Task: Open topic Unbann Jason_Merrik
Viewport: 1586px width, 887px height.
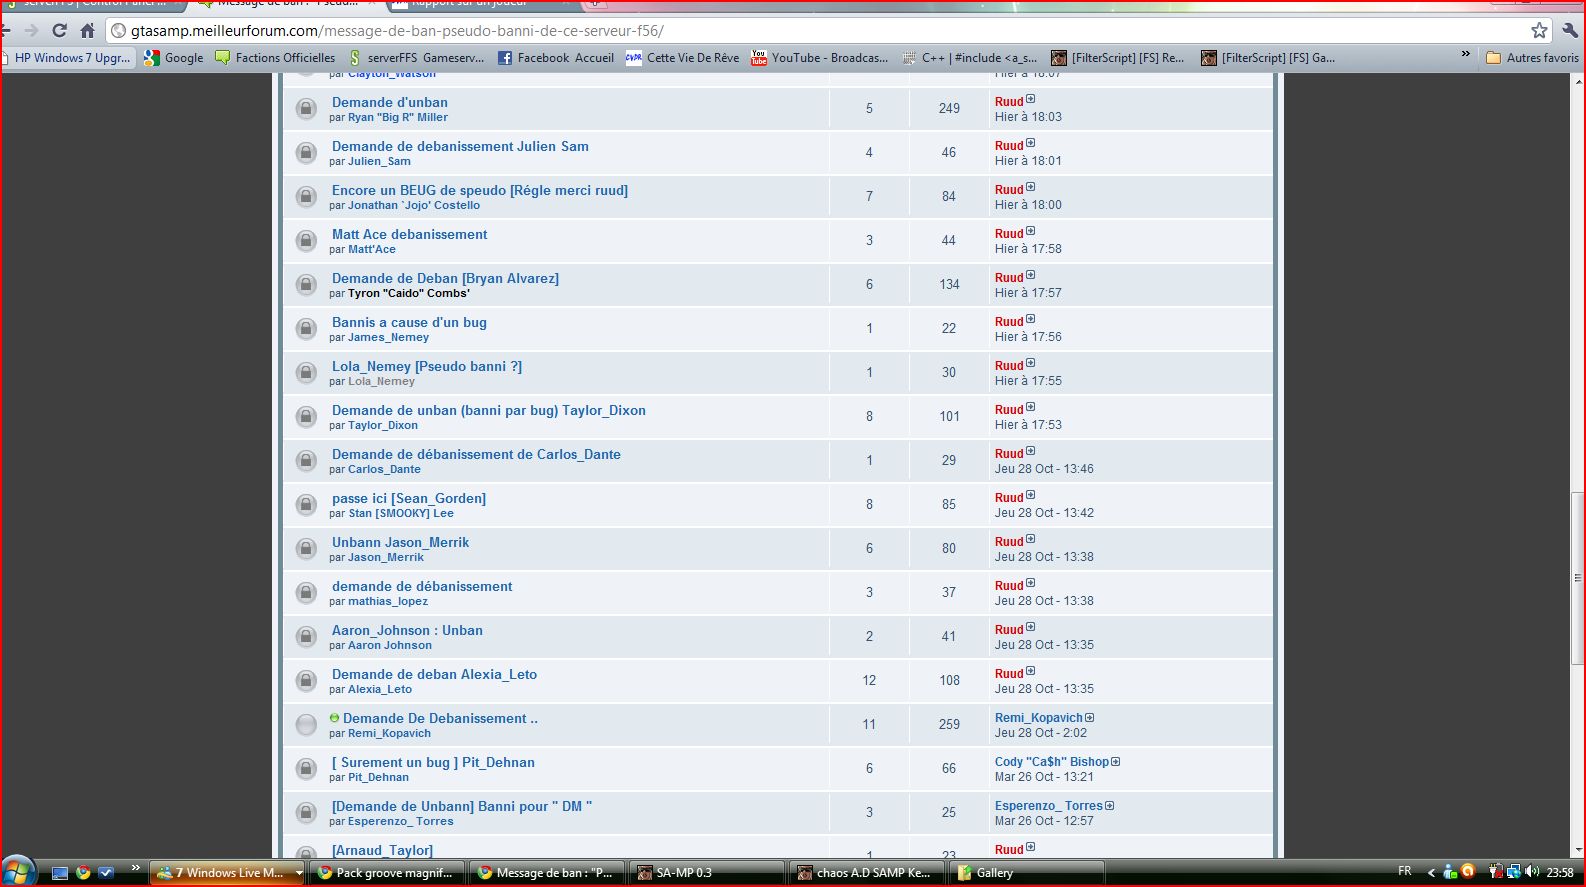Action: coord(400,542)
